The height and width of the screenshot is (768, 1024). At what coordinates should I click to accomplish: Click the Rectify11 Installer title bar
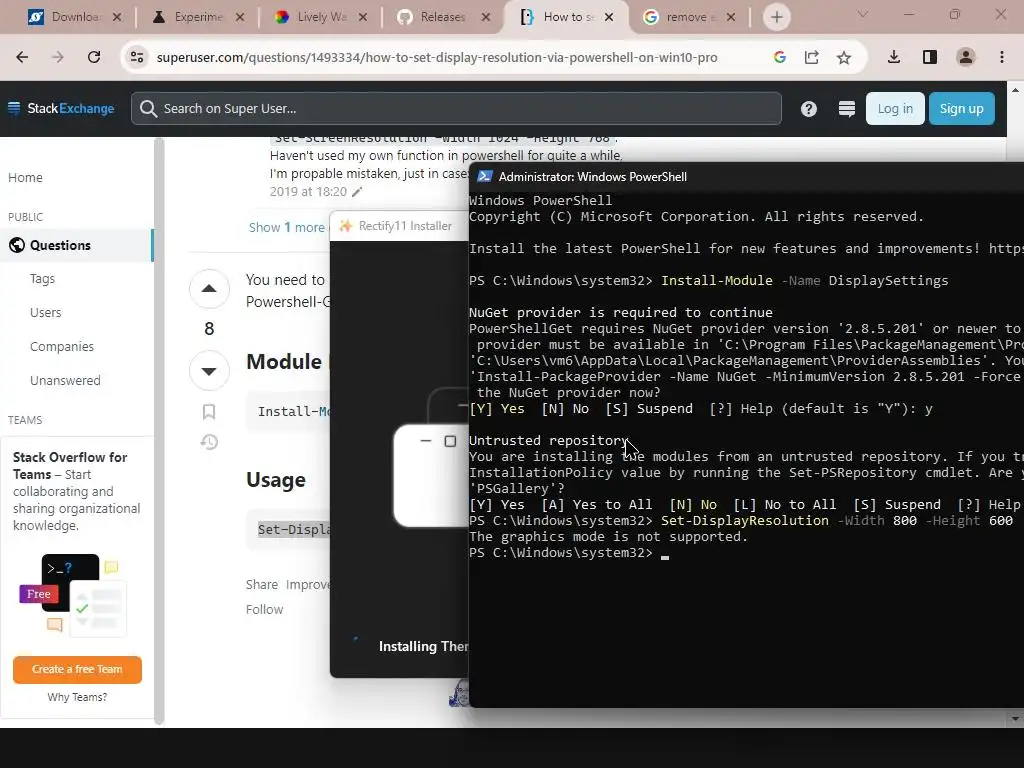coord(400,226)
